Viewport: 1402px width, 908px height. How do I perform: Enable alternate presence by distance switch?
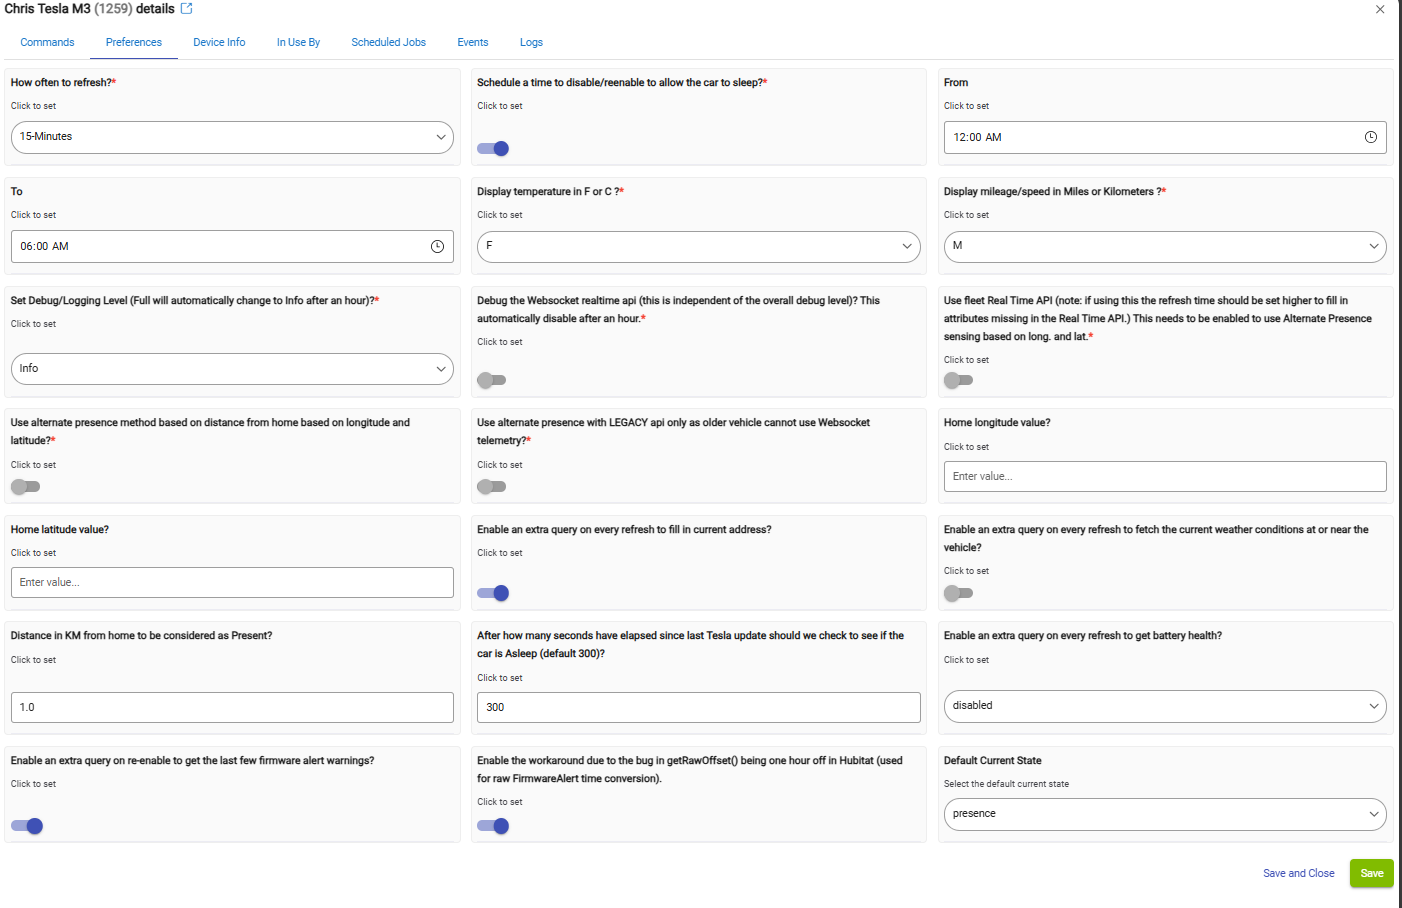(x=25, y=487)
